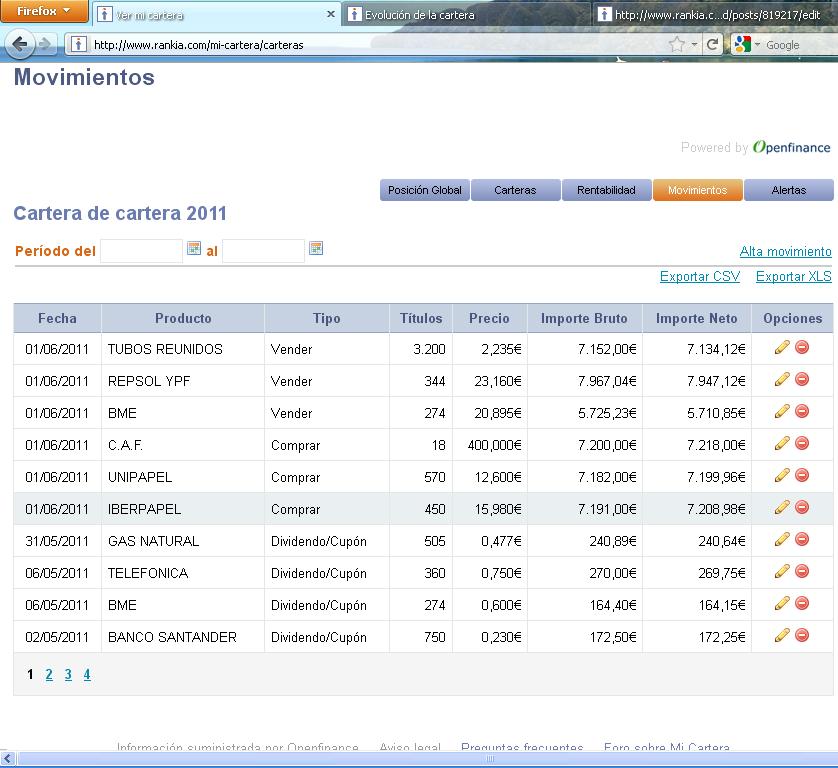Open the start date calendar picker

pyautogui.click(x=193, y=249)
